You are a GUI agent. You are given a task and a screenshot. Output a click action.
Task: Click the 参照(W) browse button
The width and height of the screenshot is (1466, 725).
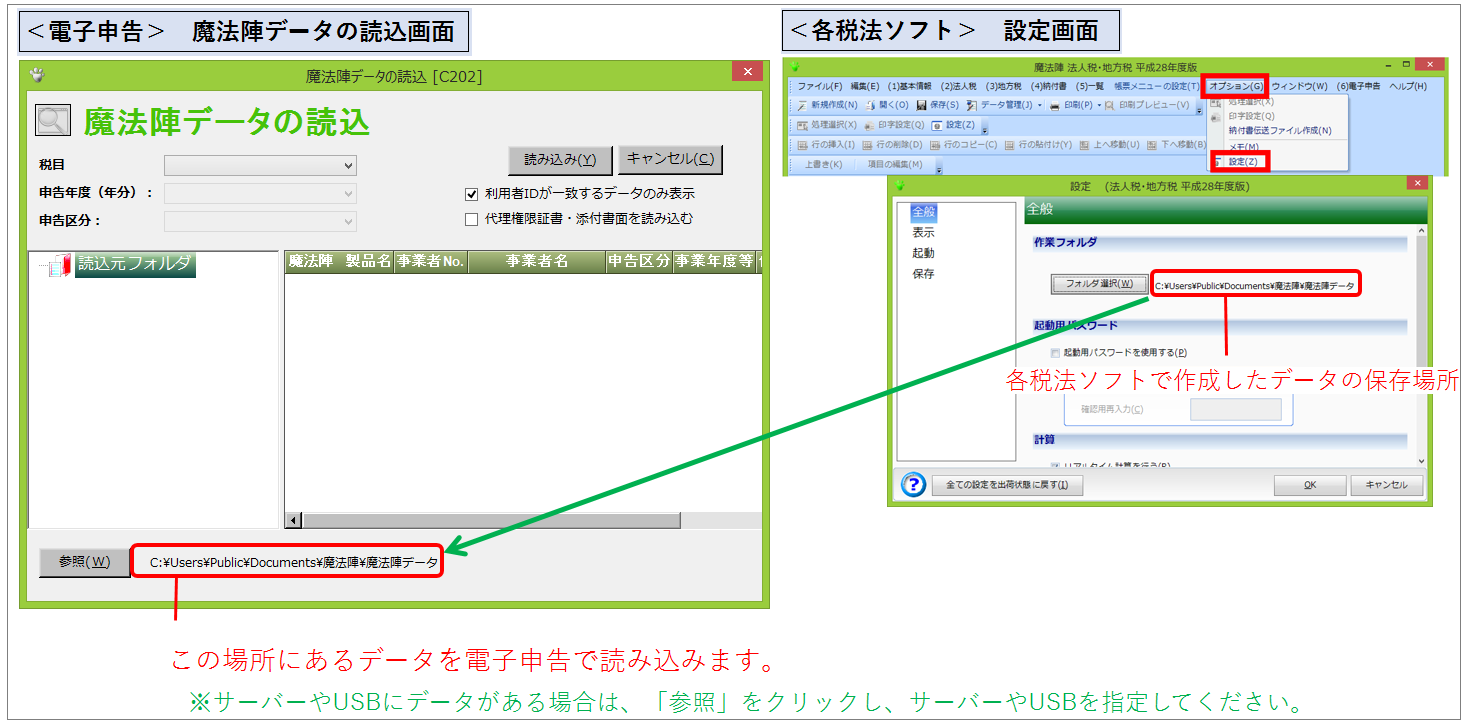84,562
